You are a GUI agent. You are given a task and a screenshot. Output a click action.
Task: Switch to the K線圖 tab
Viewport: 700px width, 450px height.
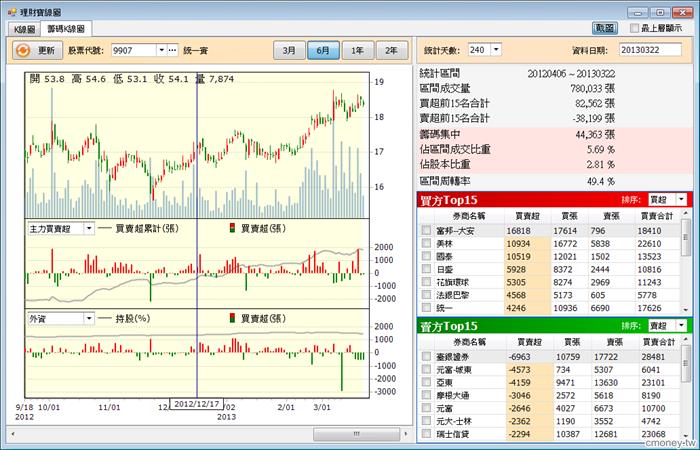click(25, 30)
